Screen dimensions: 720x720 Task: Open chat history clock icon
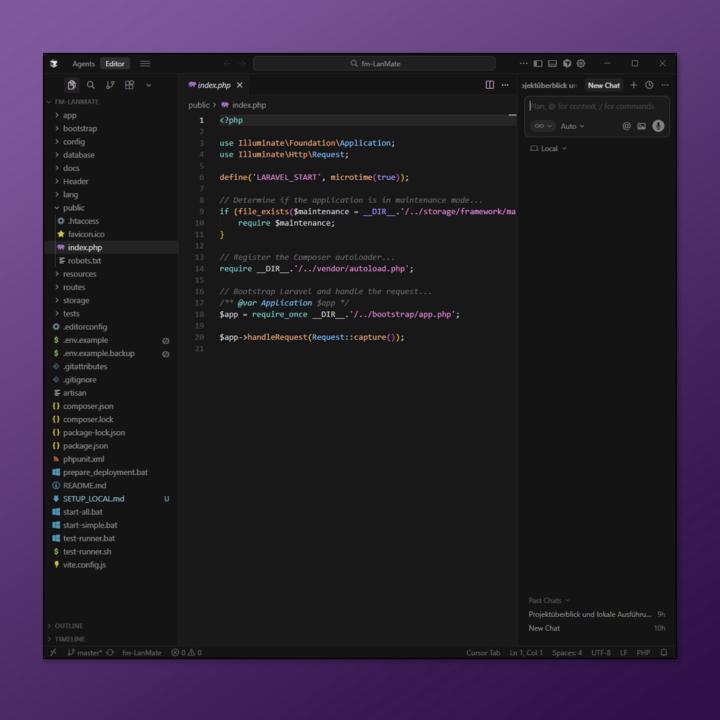(x=649, y=85)
